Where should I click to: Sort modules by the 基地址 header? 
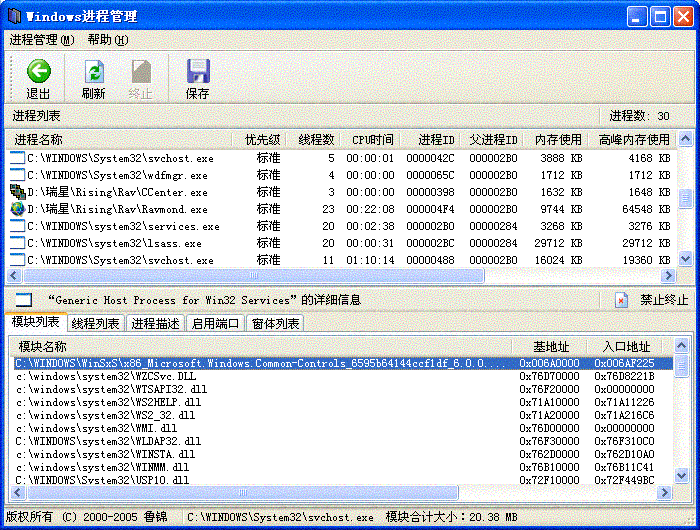point(549,346)
